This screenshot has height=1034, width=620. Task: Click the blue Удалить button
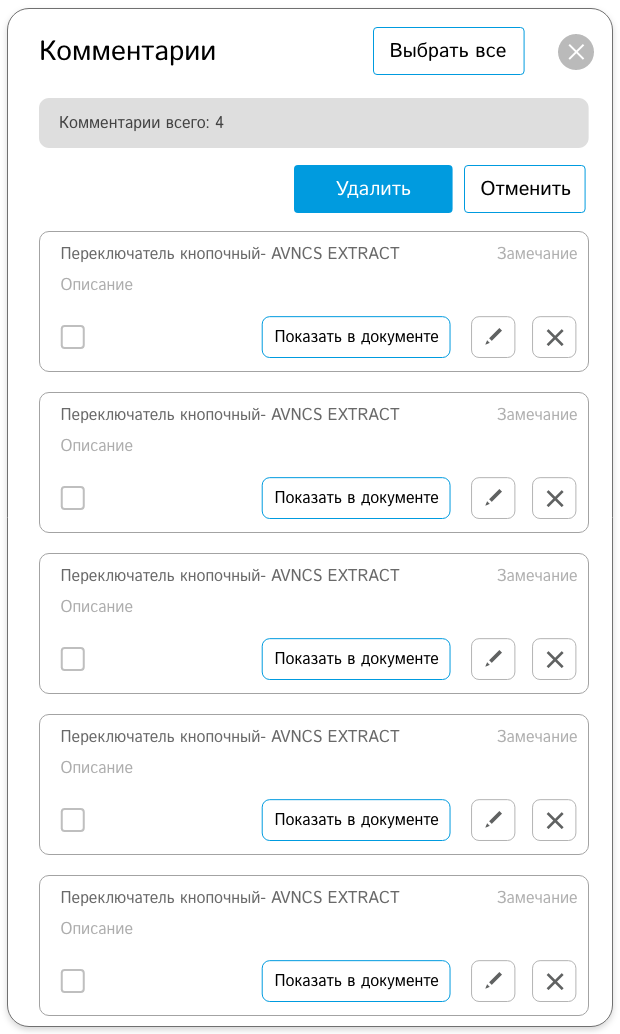coord(373,189)
